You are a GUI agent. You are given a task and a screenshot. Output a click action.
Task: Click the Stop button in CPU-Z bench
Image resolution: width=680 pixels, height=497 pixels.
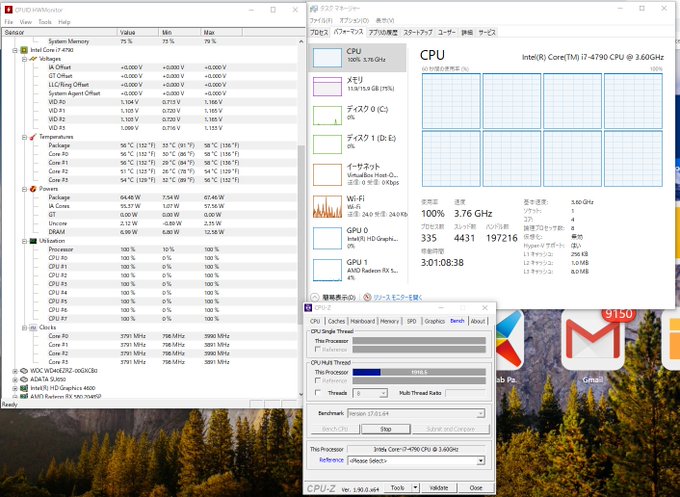(386, 429)
